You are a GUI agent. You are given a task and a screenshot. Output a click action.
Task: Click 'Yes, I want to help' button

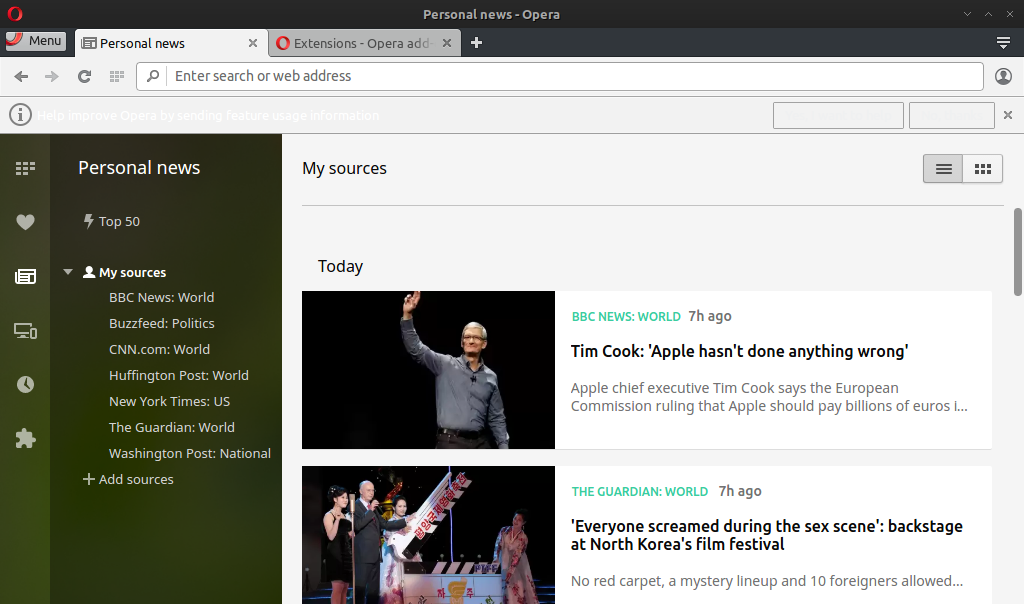[x=838, y=116]
